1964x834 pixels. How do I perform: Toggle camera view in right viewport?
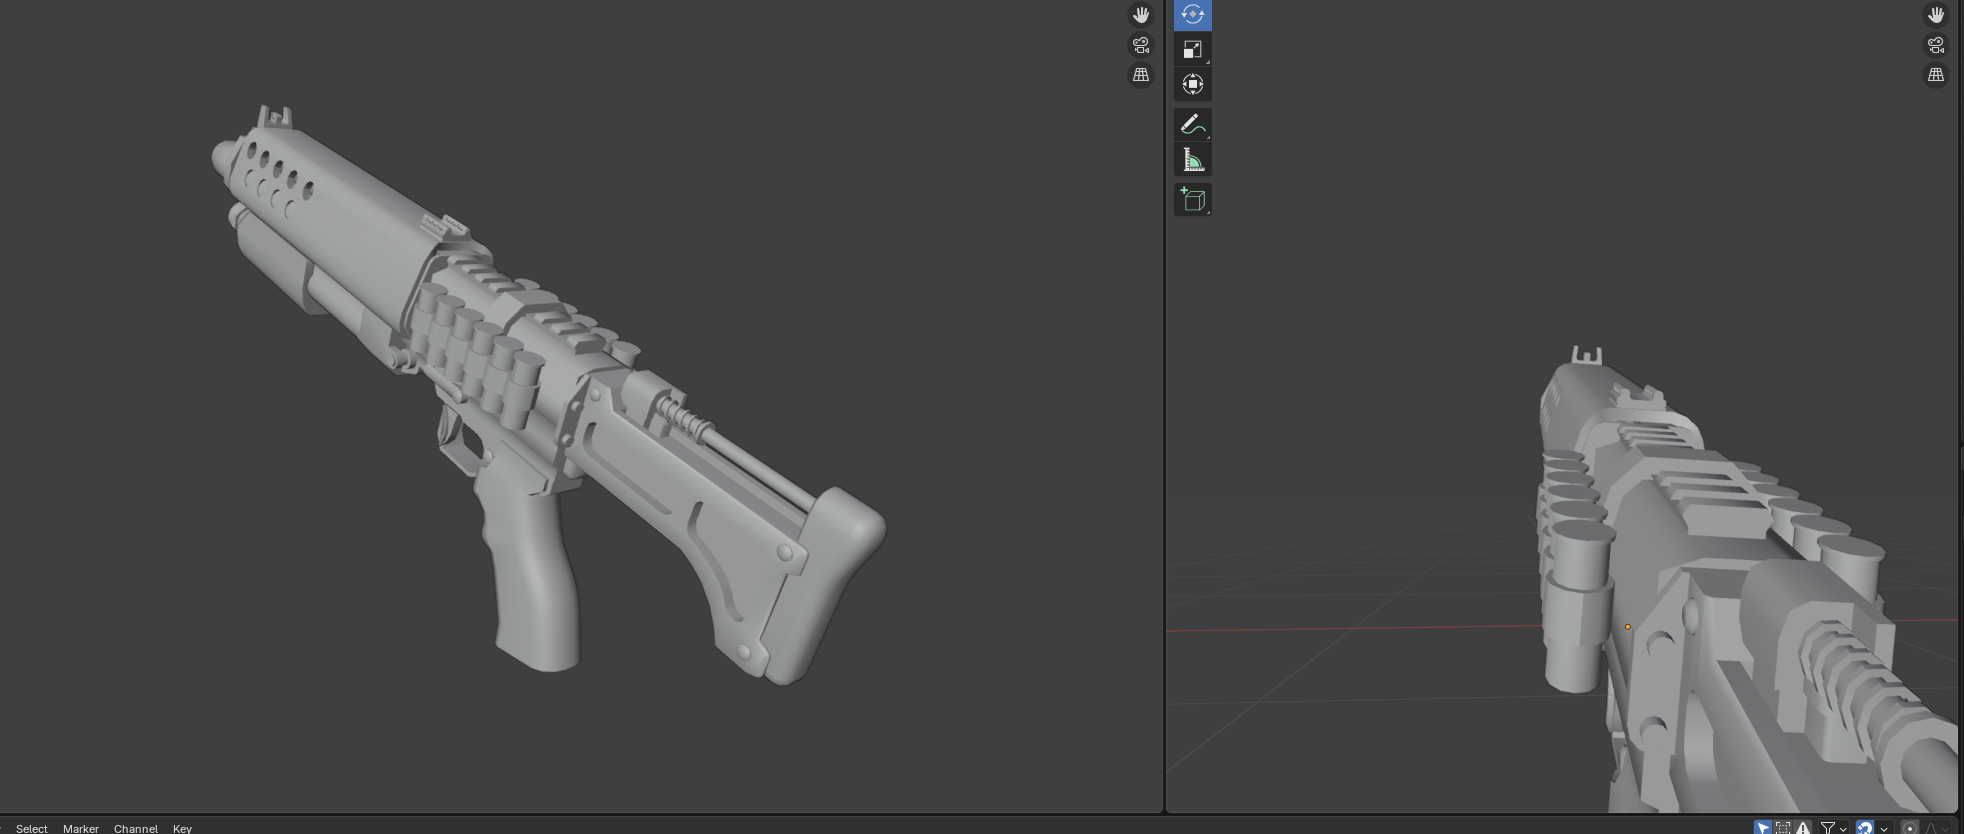1936,45
